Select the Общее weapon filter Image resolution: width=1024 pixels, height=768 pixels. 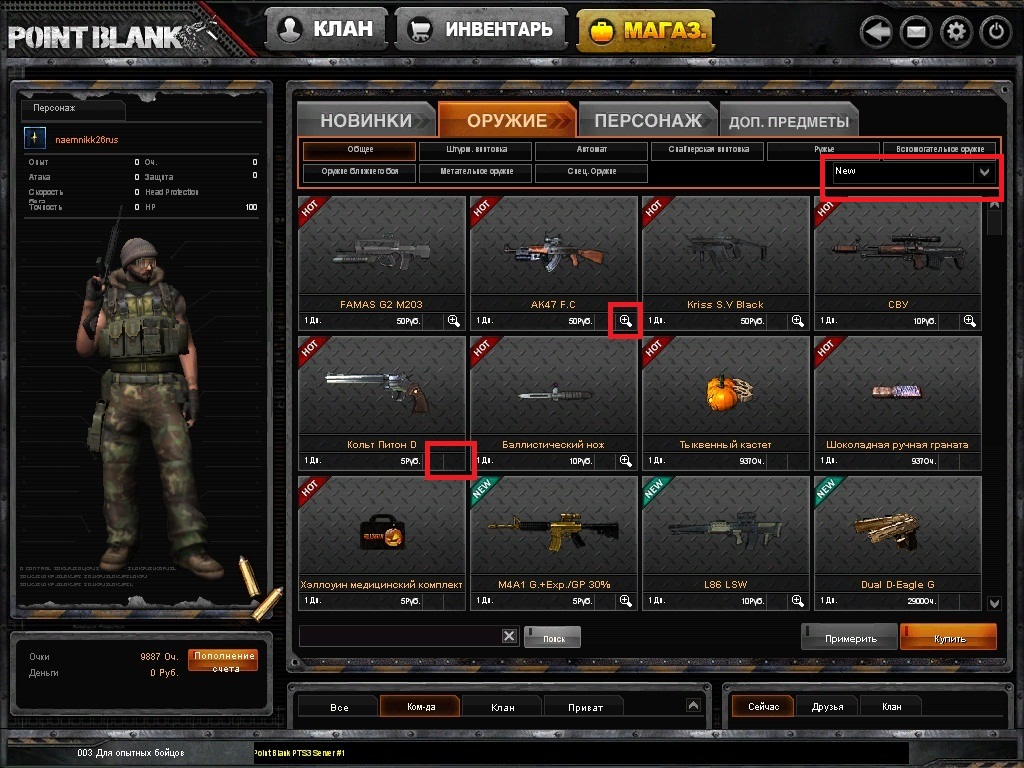pyautogui.click(x=359, y=150)
